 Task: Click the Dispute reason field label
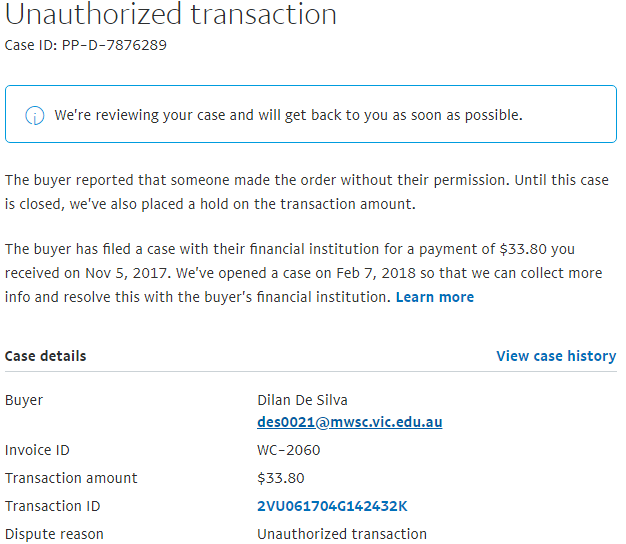pos(54,534)
